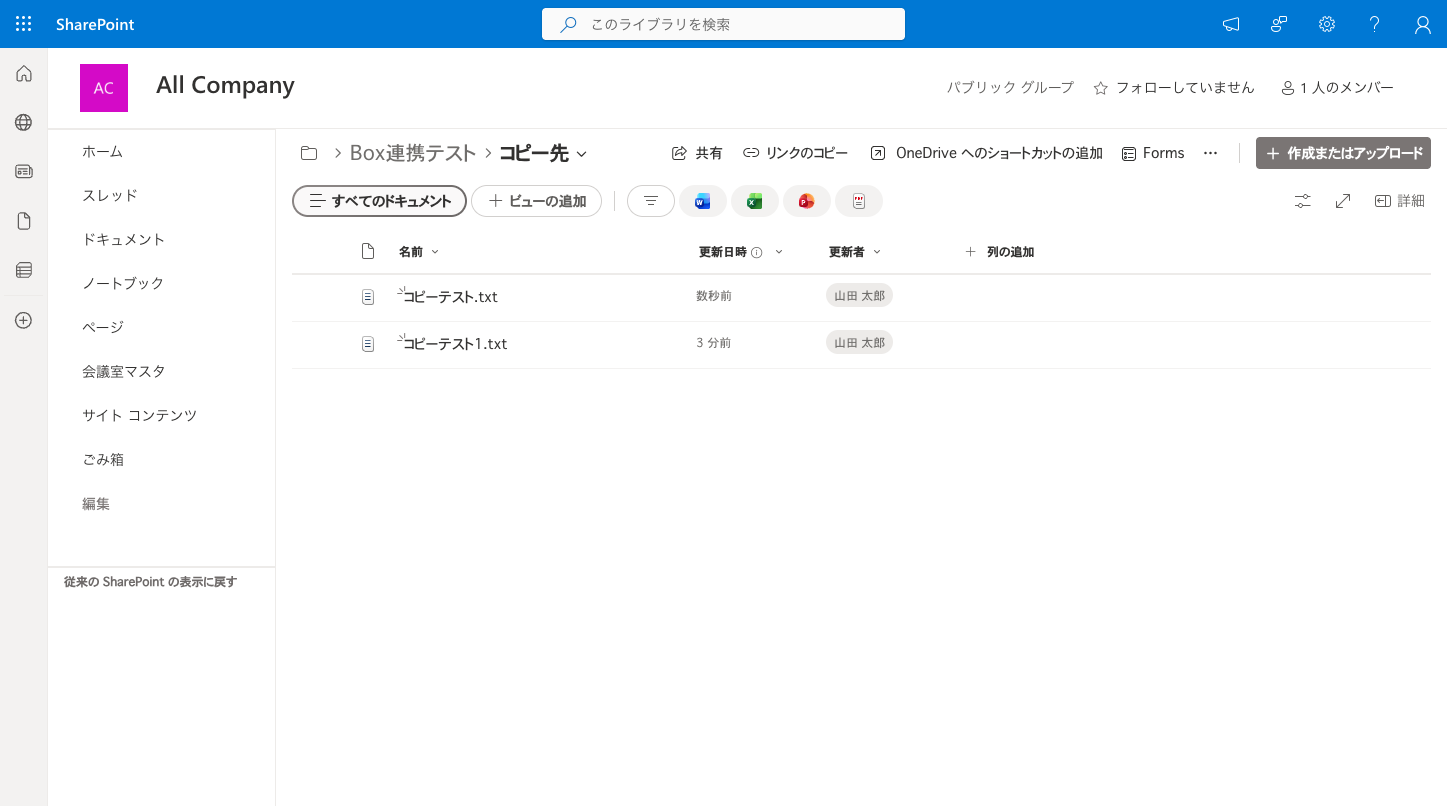Open the account profile icon

pos(1423,24)
